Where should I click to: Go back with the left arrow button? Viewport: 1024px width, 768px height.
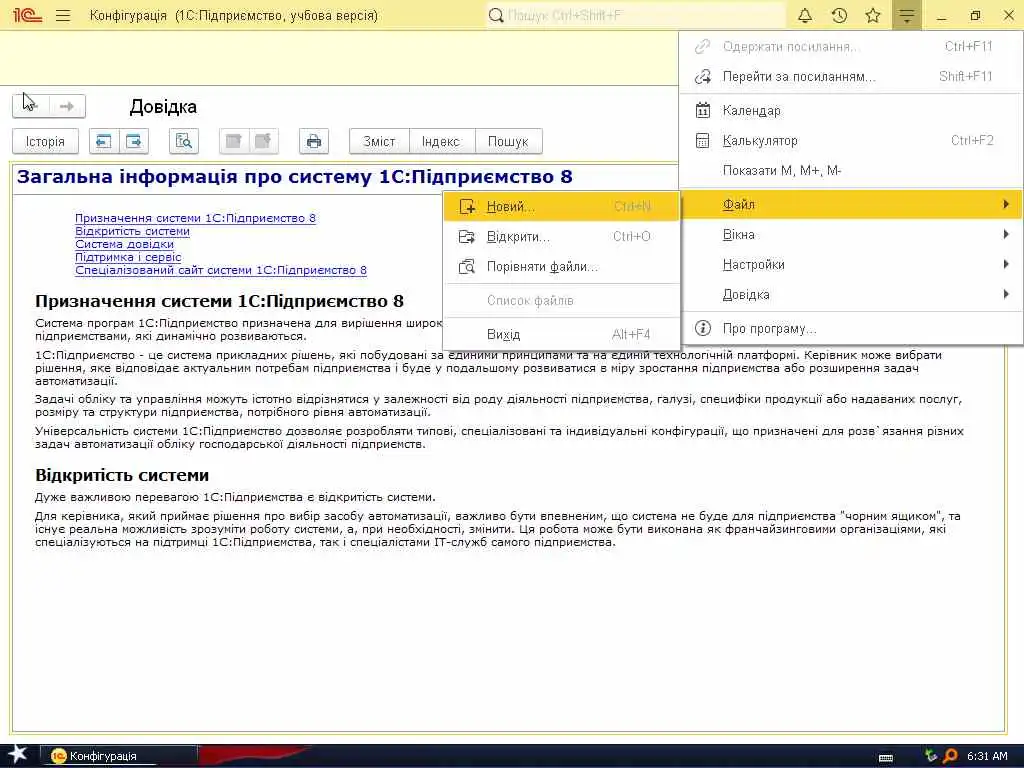point(31,106)
